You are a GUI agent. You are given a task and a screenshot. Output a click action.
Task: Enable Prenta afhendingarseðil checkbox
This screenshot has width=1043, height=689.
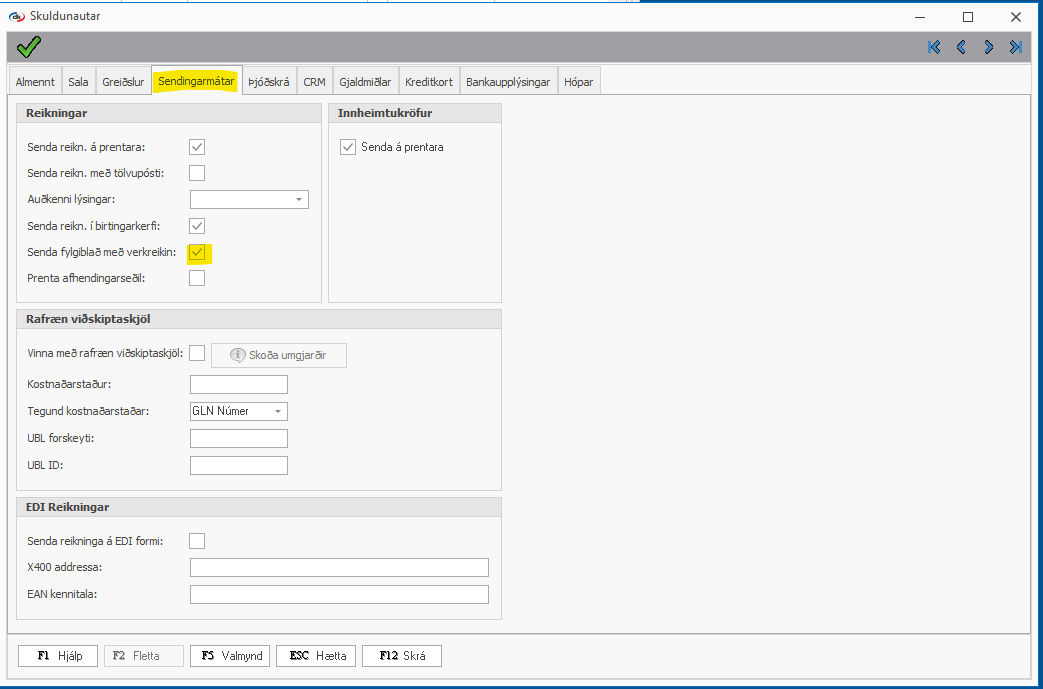pos(197,278)
